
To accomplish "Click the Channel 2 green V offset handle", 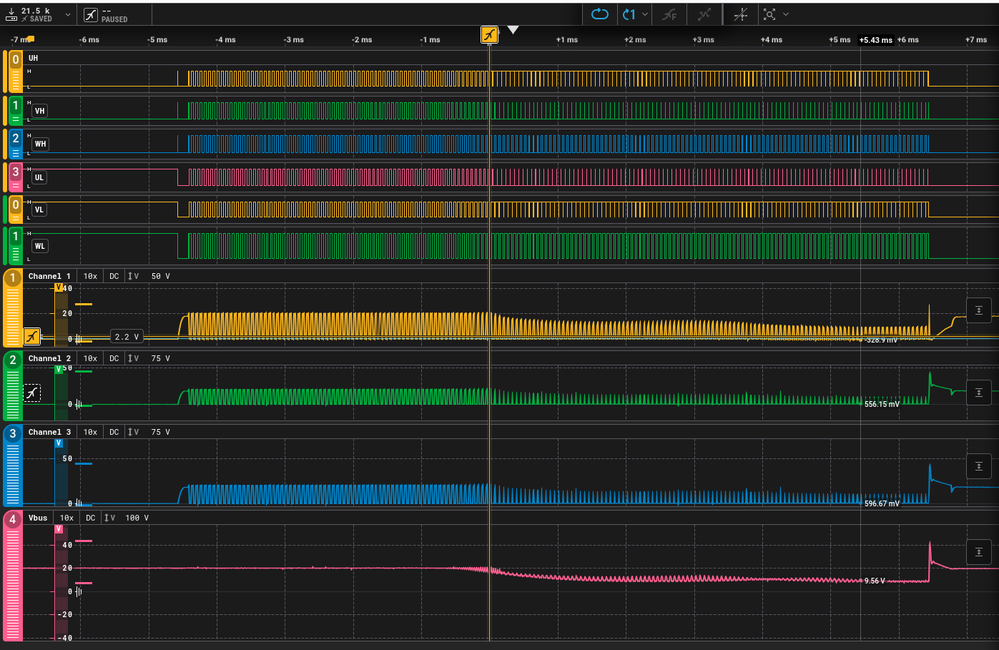I will tap(59, 370).
